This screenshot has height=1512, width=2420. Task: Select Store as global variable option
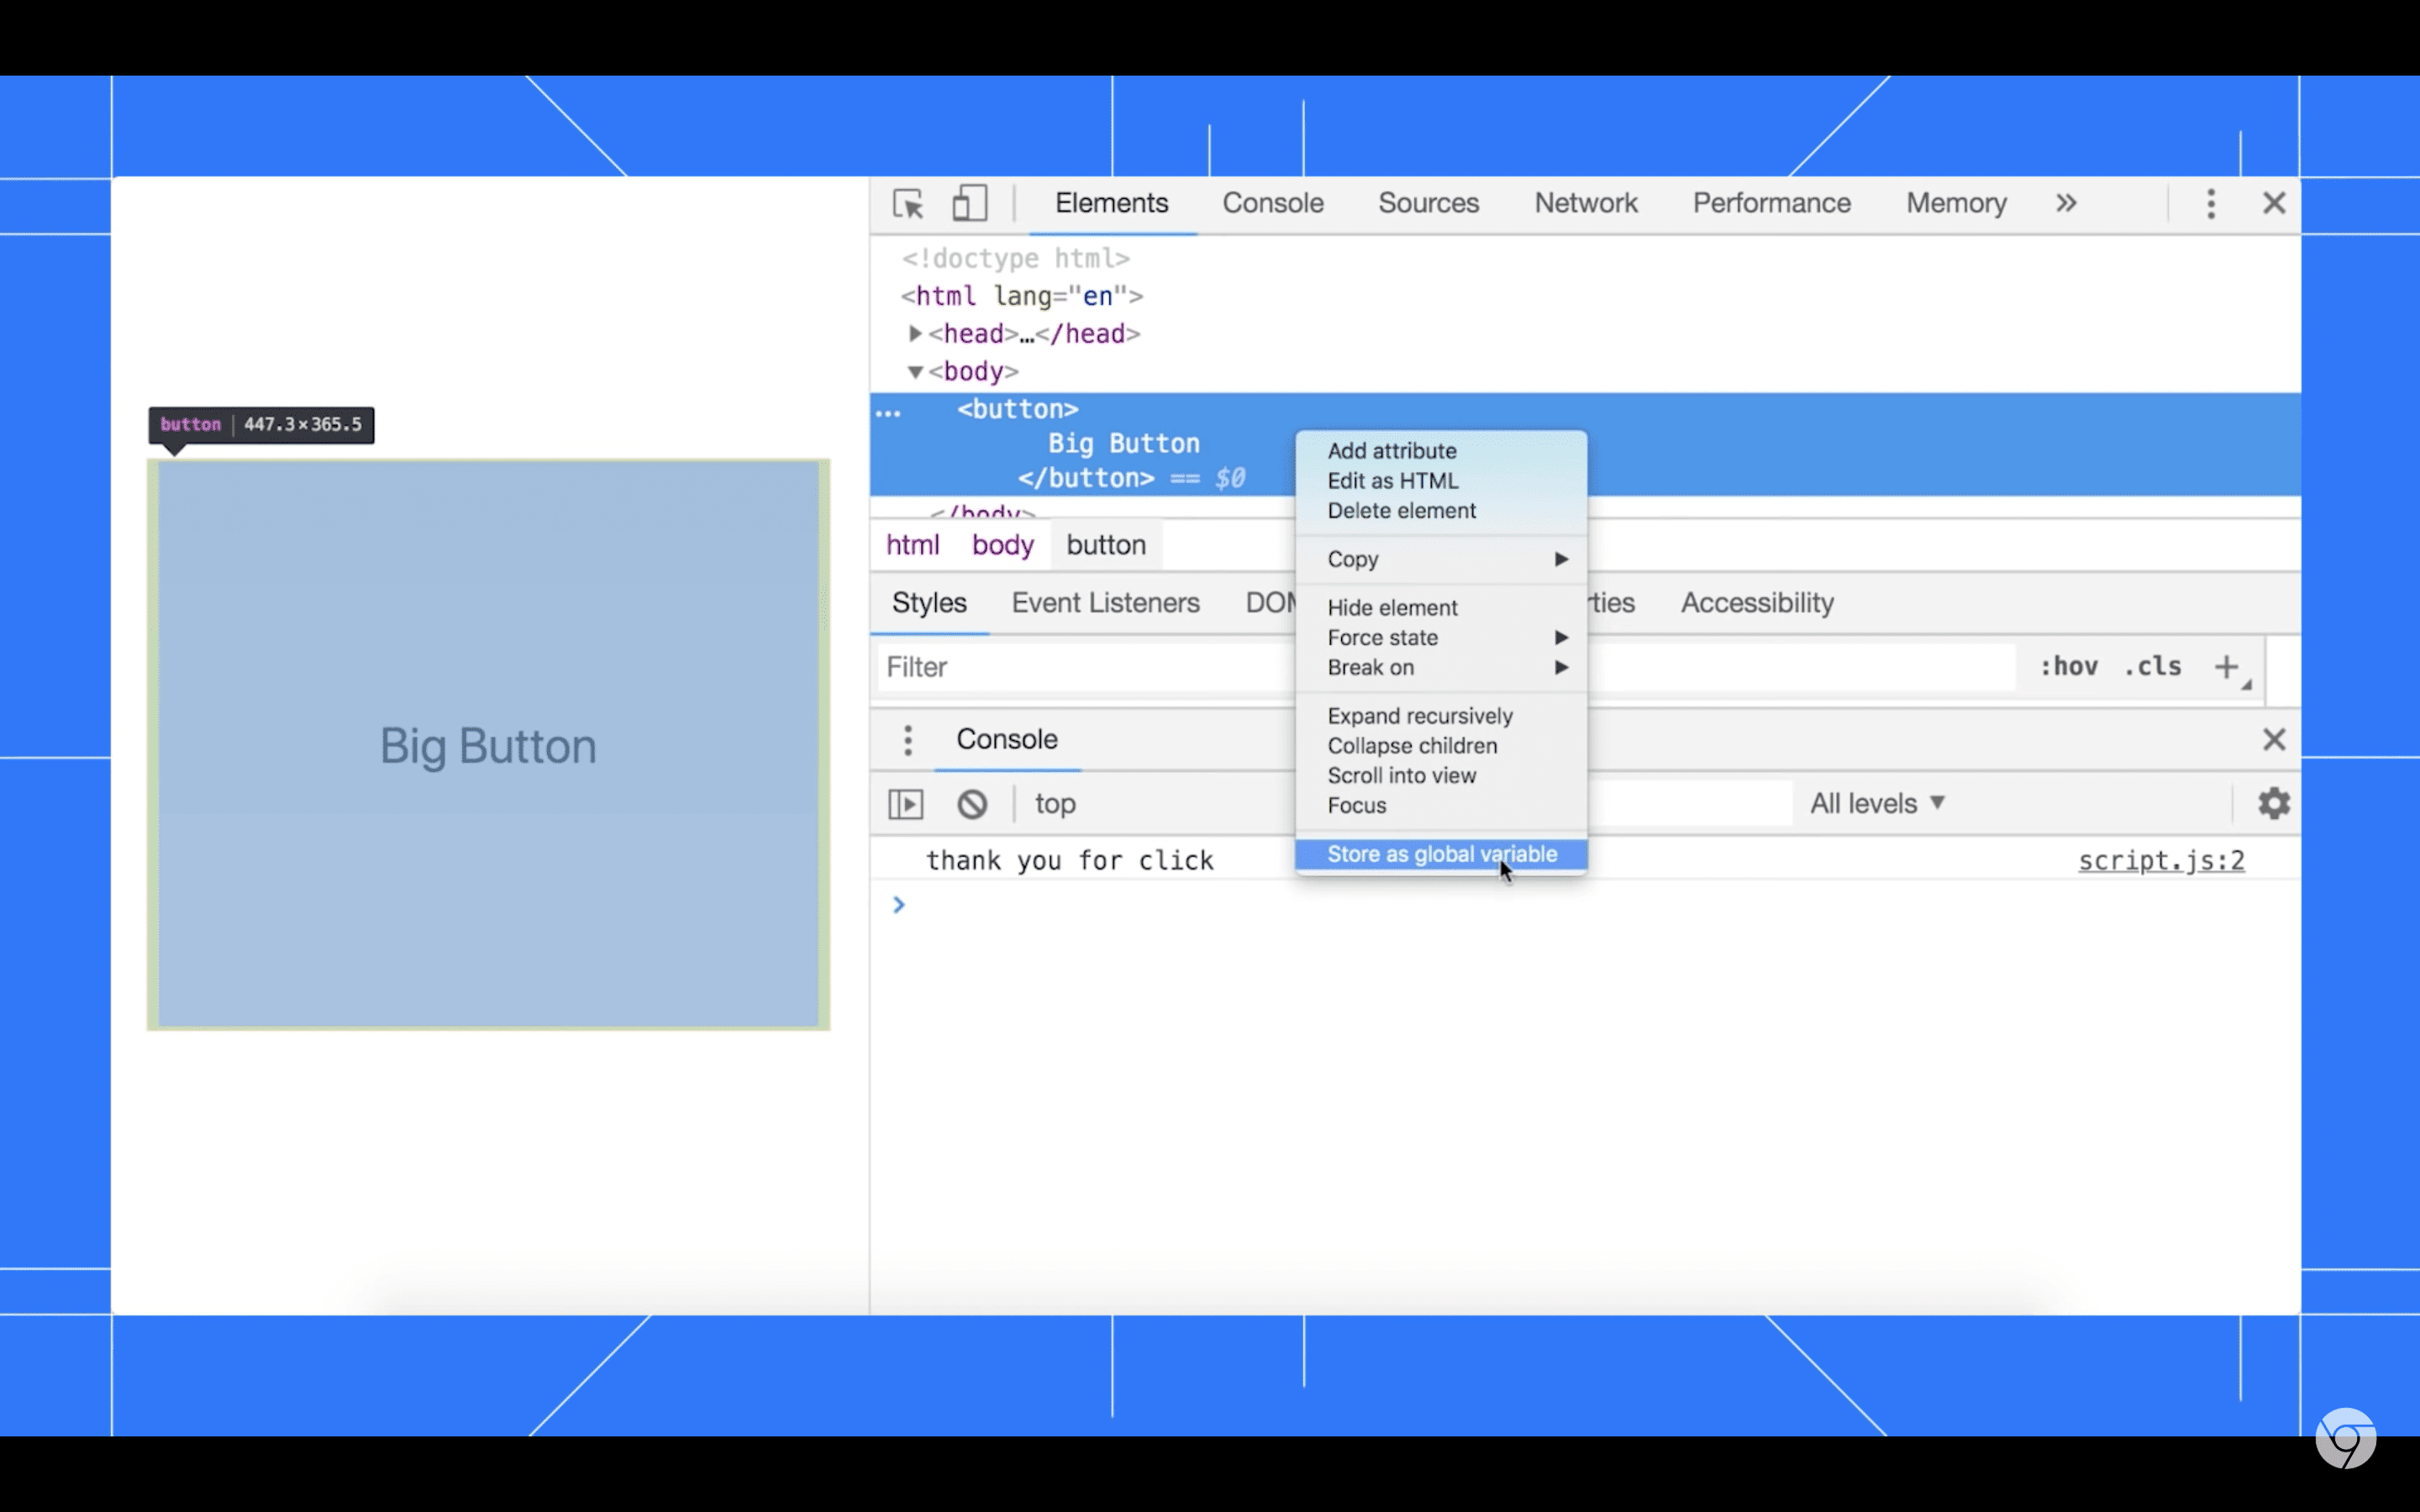click(x=1441, y=853)
